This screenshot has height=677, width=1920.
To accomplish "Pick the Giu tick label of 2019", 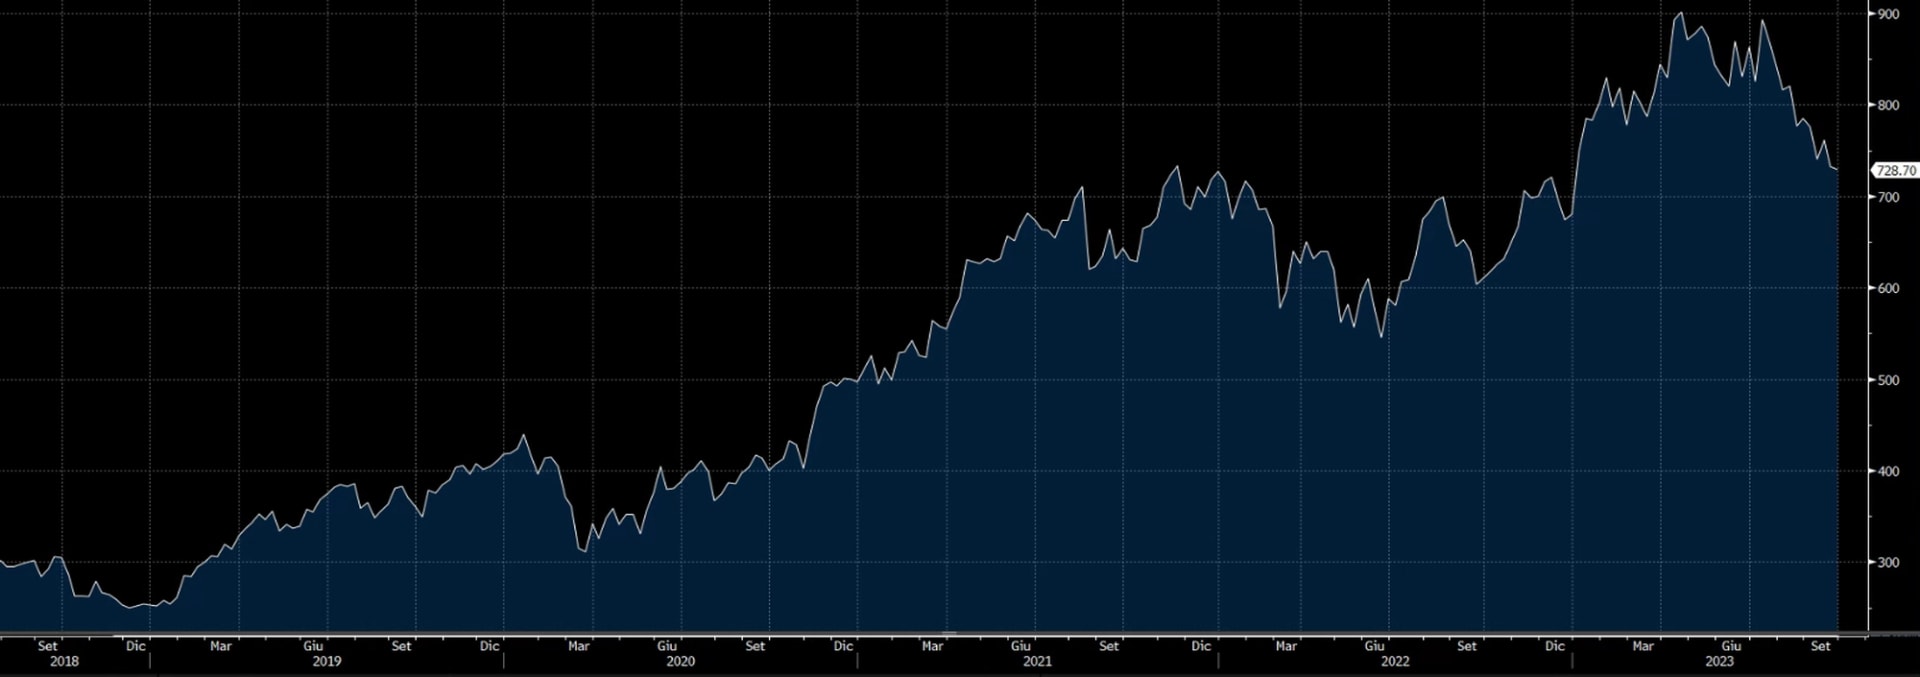I will coord(313,646).
